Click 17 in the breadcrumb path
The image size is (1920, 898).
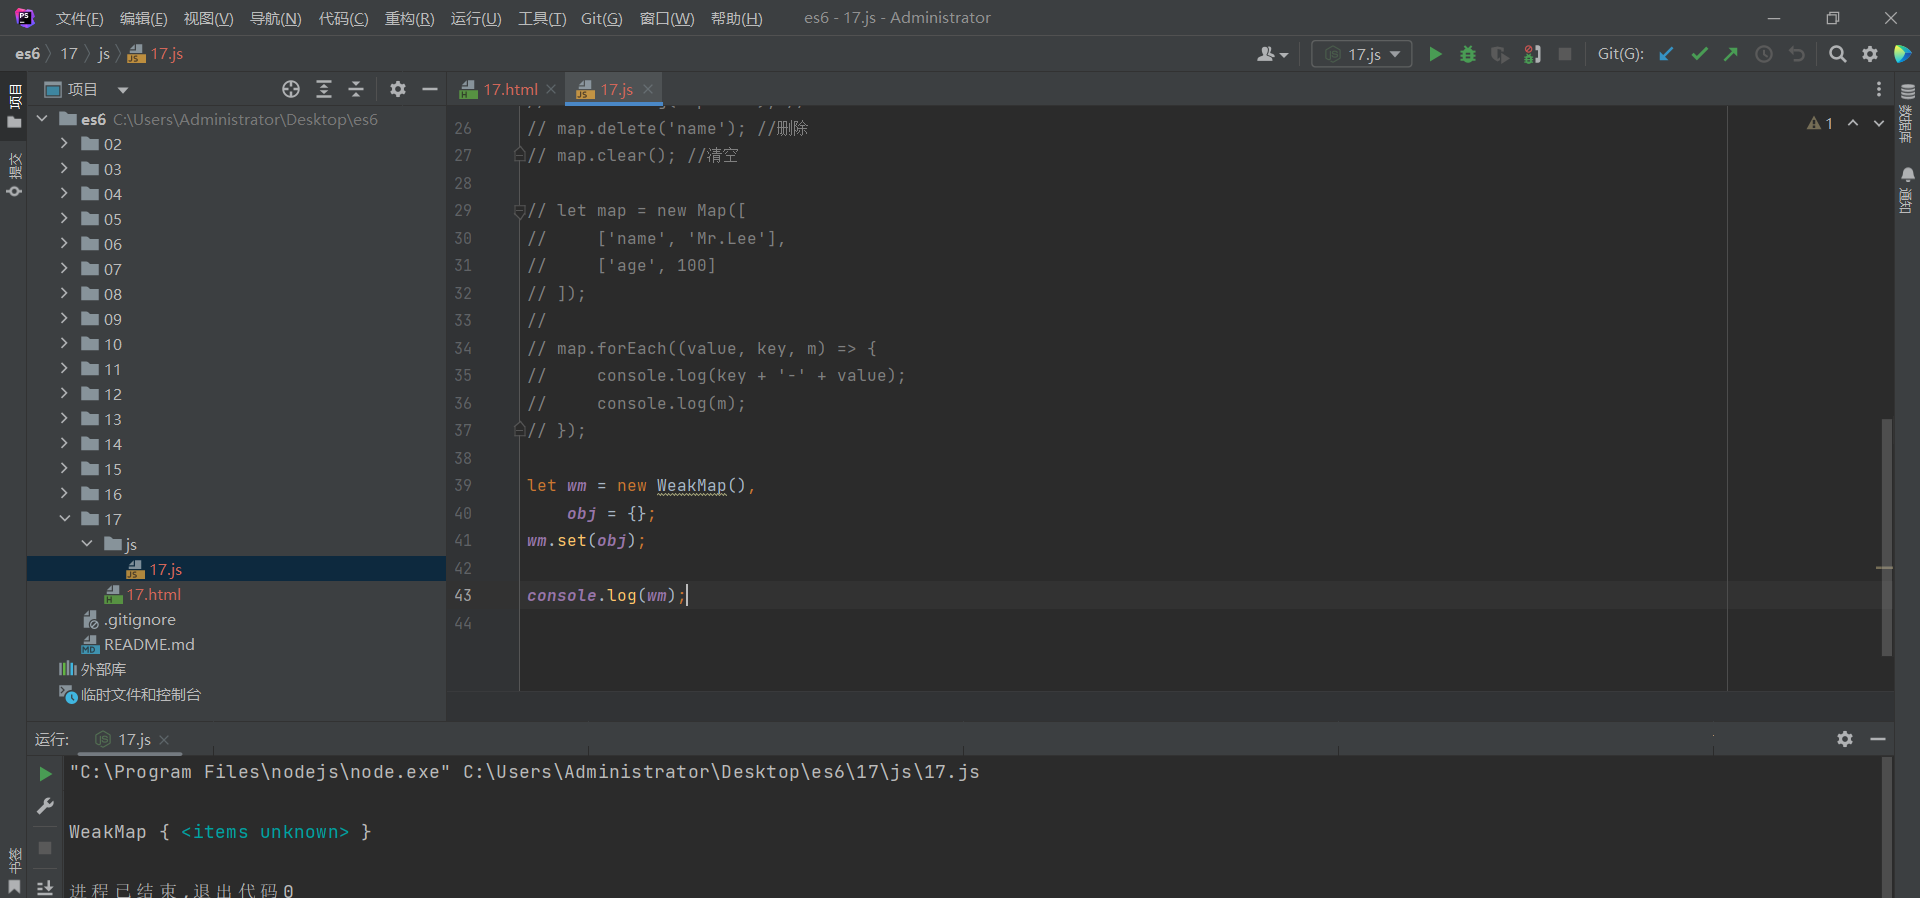(69, 54)
